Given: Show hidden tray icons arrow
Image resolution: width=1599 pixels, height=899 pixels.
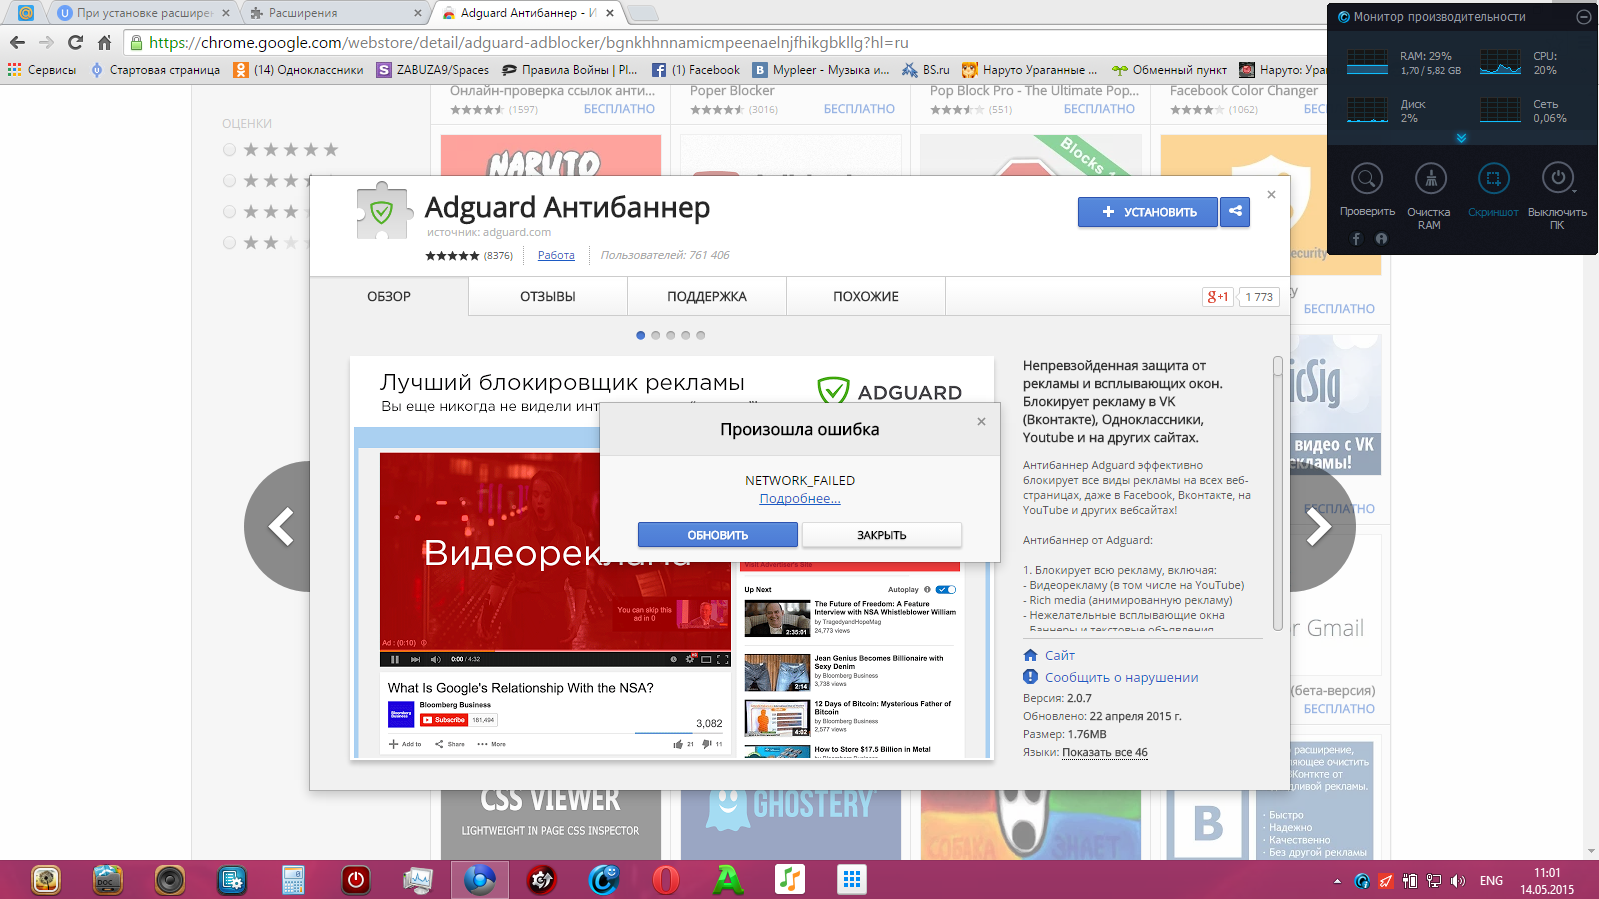Looking at the screenshot, I should coord(1337,881).
